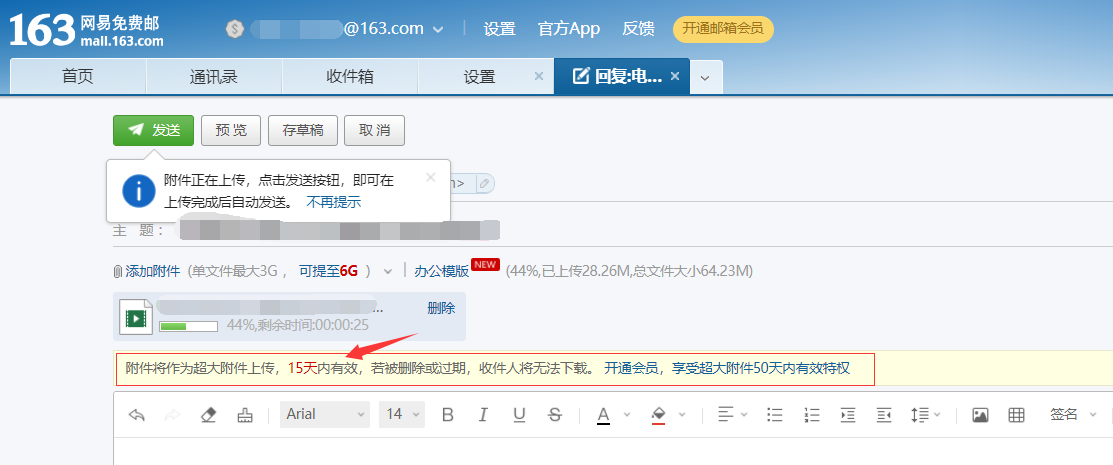Click the pencil edit icon beside recipient
The height and width of the screenshot is (465, 1113).
pyautogui.click(x=484, y=184)
